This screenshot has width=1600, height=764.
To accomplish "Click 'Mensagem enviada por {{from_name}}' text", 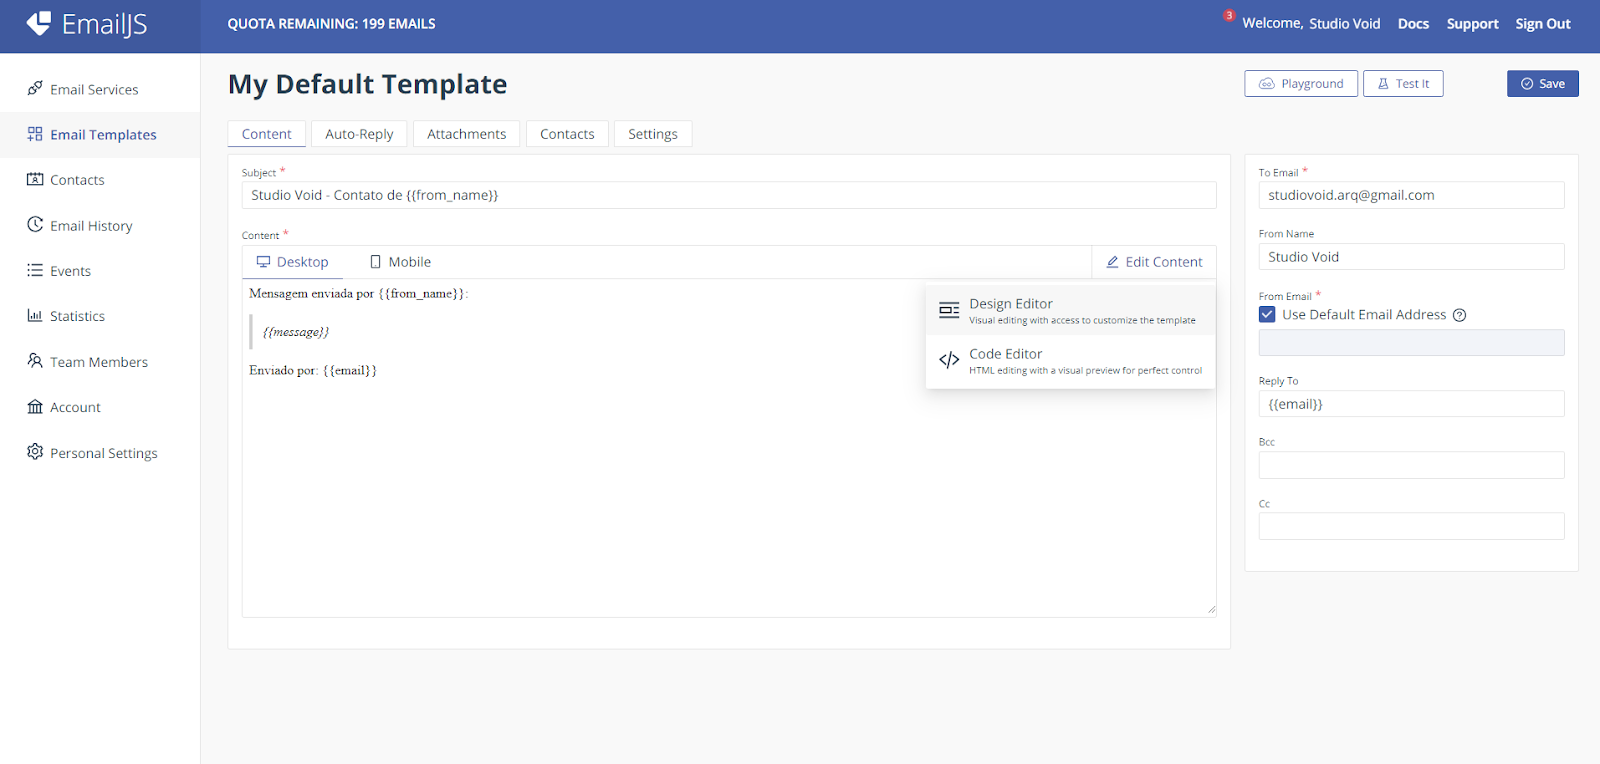I will 359,294.
